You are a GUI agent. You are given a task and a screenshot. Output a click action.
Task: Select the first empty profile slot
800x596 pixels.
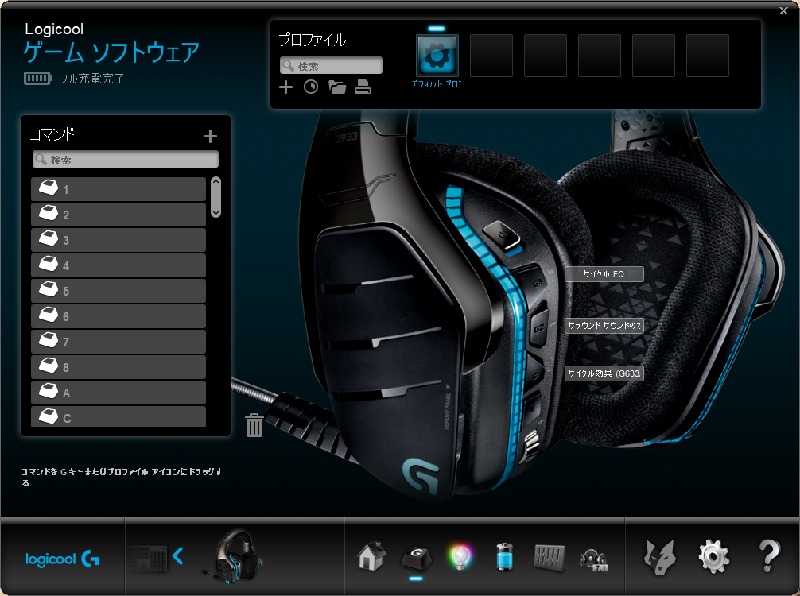(x=491, y=56)
